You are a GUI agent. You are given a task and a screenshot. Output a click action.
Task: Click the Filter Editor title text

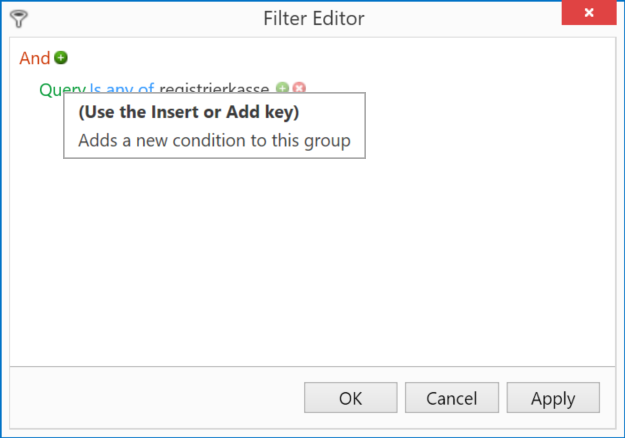(314, 19)
